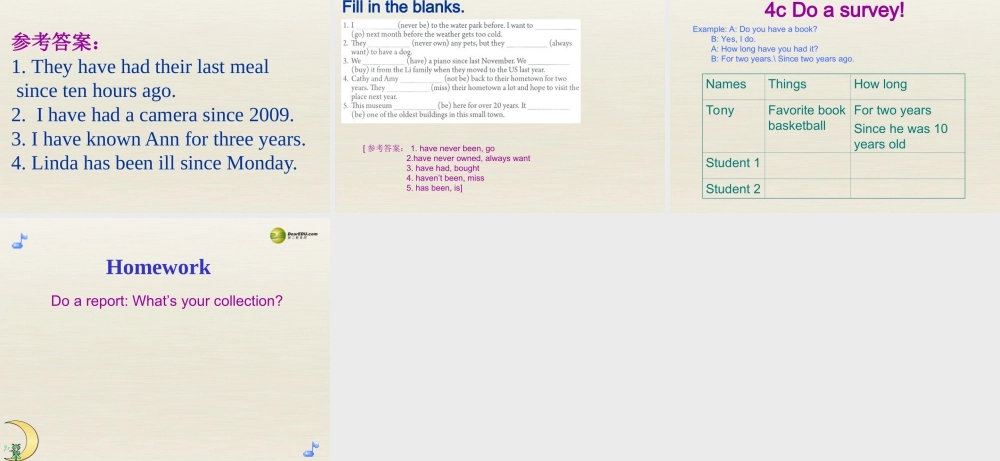
Task: Click the DearEDU.com logo on Homework slide
Action: [x=293, y=235]
